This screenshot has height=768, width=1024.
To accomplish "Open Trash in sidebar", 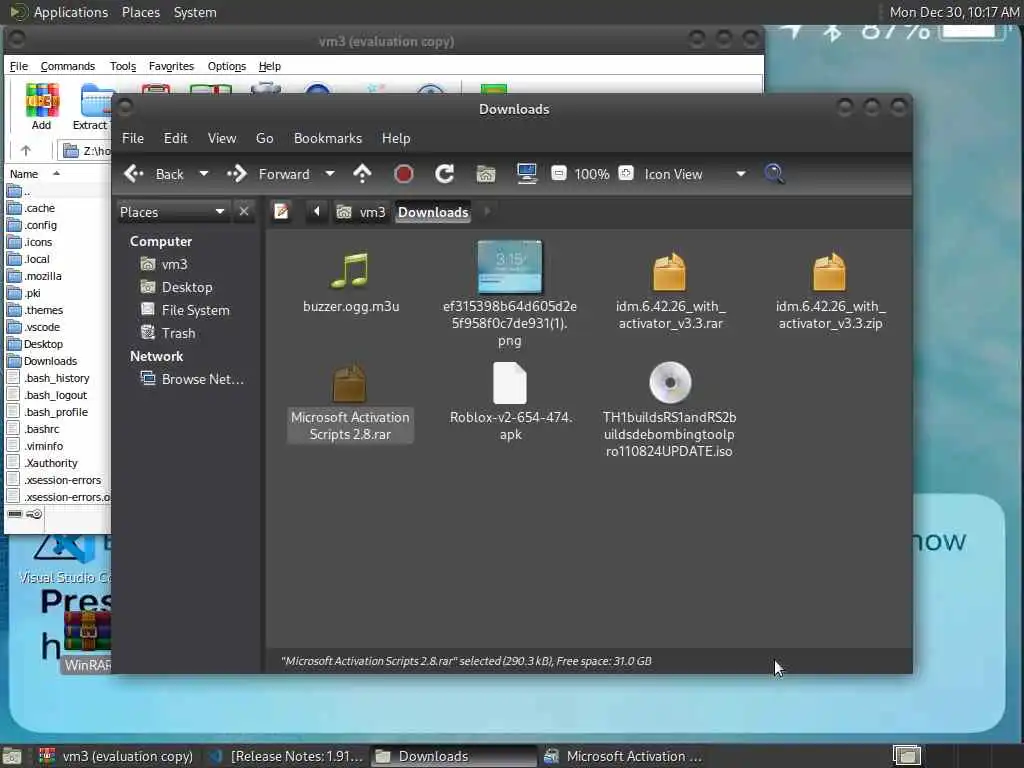I will pos(168,333).
